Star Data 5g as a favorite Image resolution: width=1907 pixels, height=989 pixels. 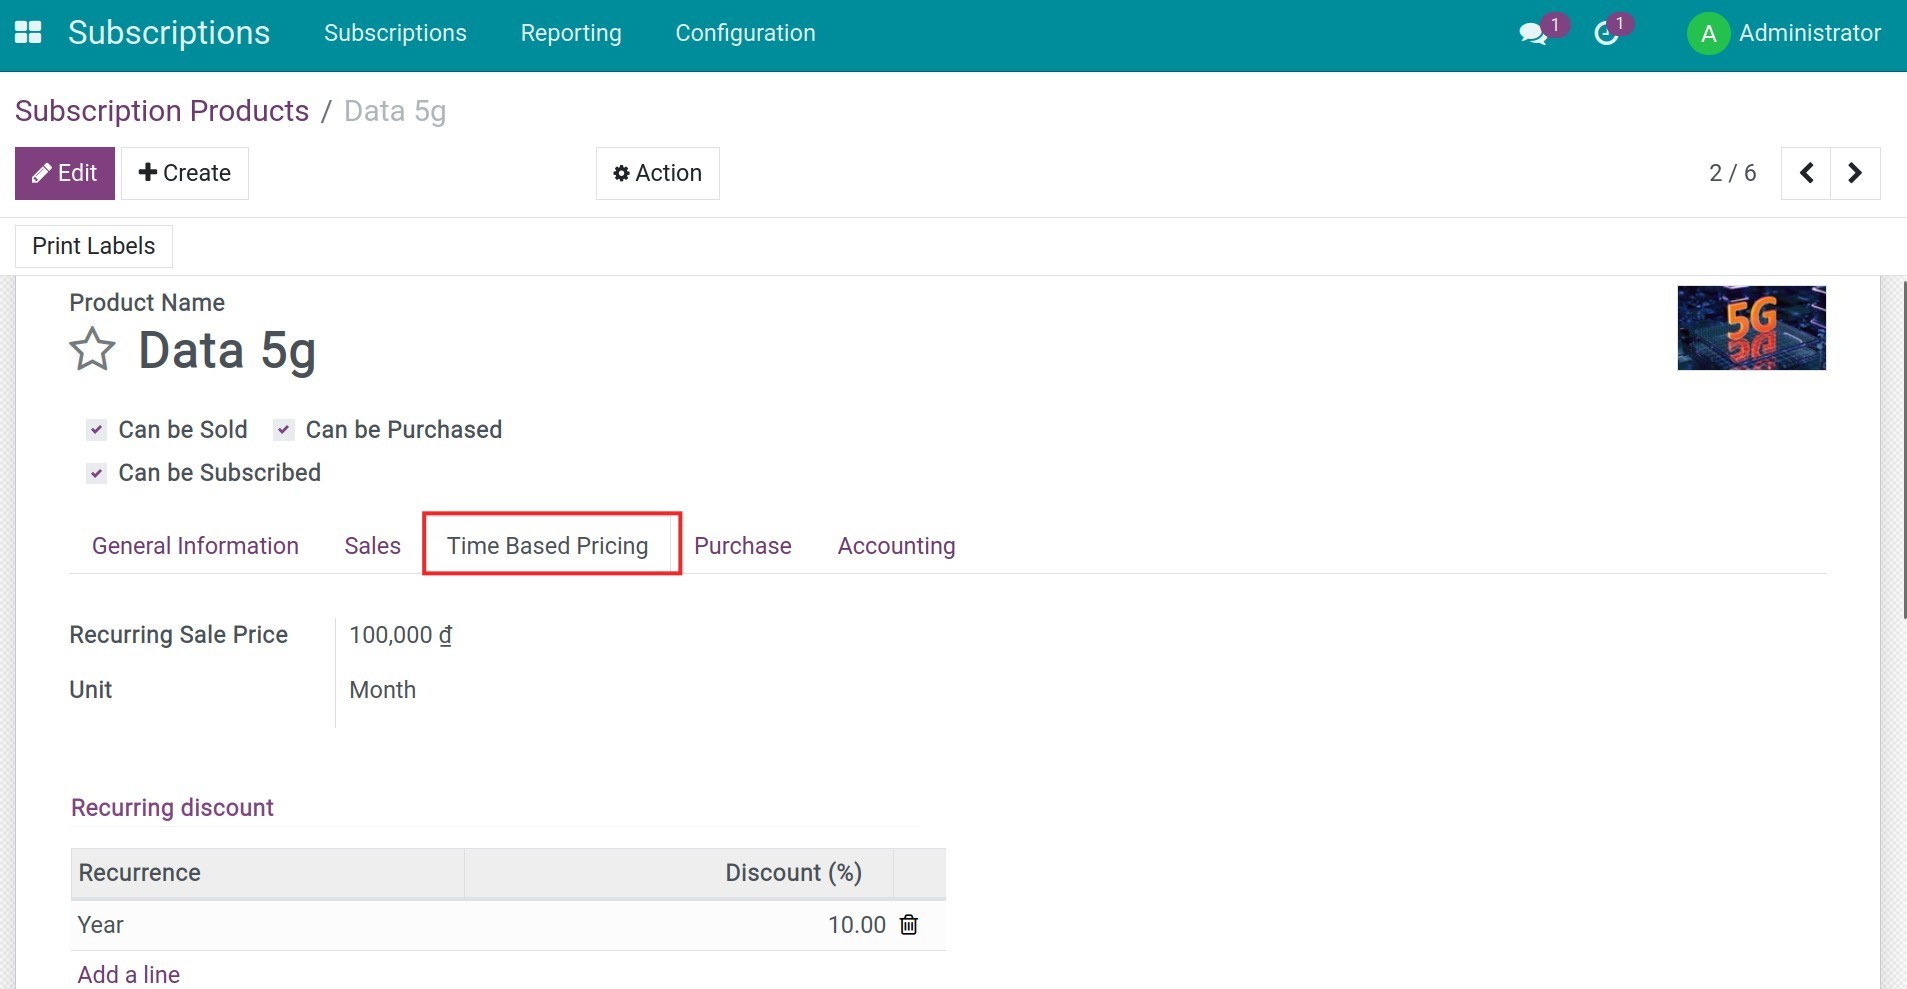point(91,349)
